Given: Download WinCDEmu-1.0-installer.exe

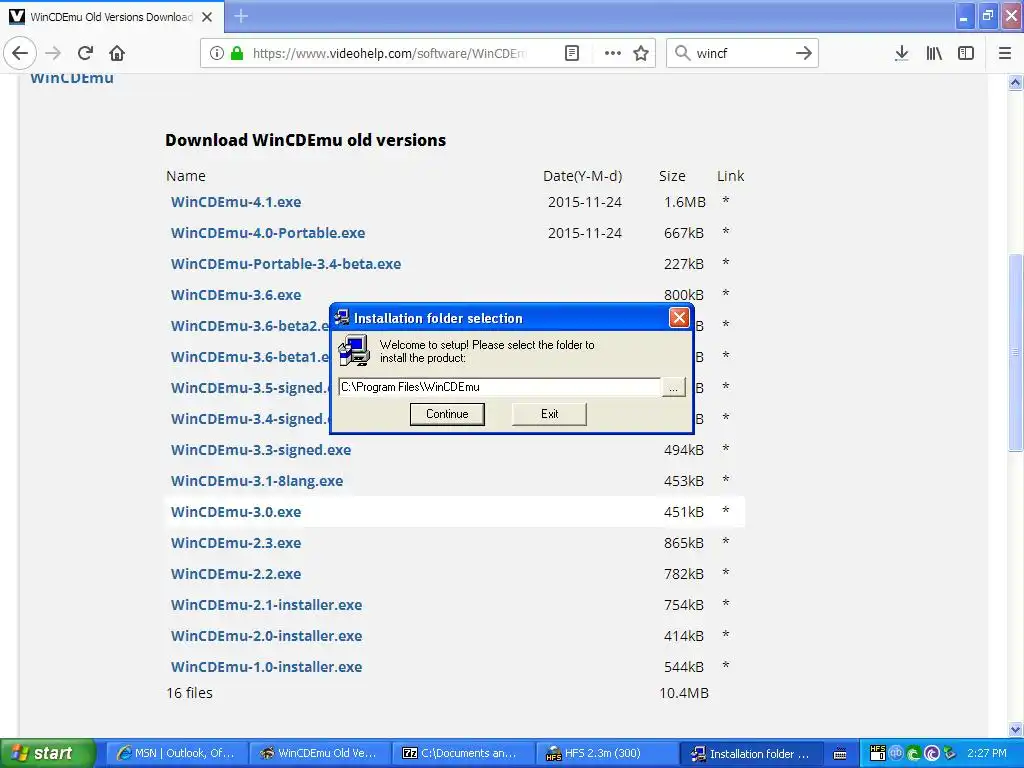Looking at the screenshot, I should point(266,667).
